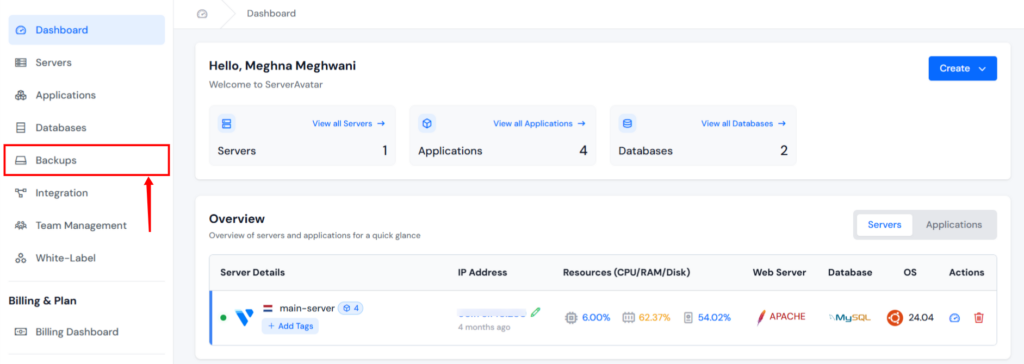Click the Databases card cylinder icon
1024x364 pixels.
pyautogui.click(x=628, y=123)
